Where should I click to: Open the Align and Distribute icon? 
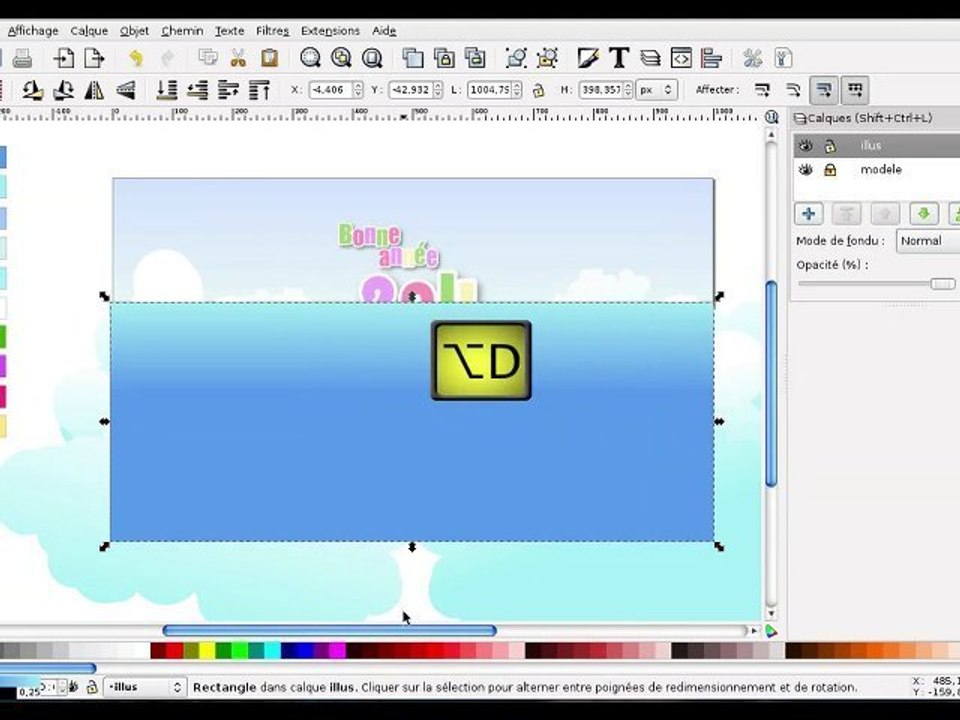tap(711, 58)
